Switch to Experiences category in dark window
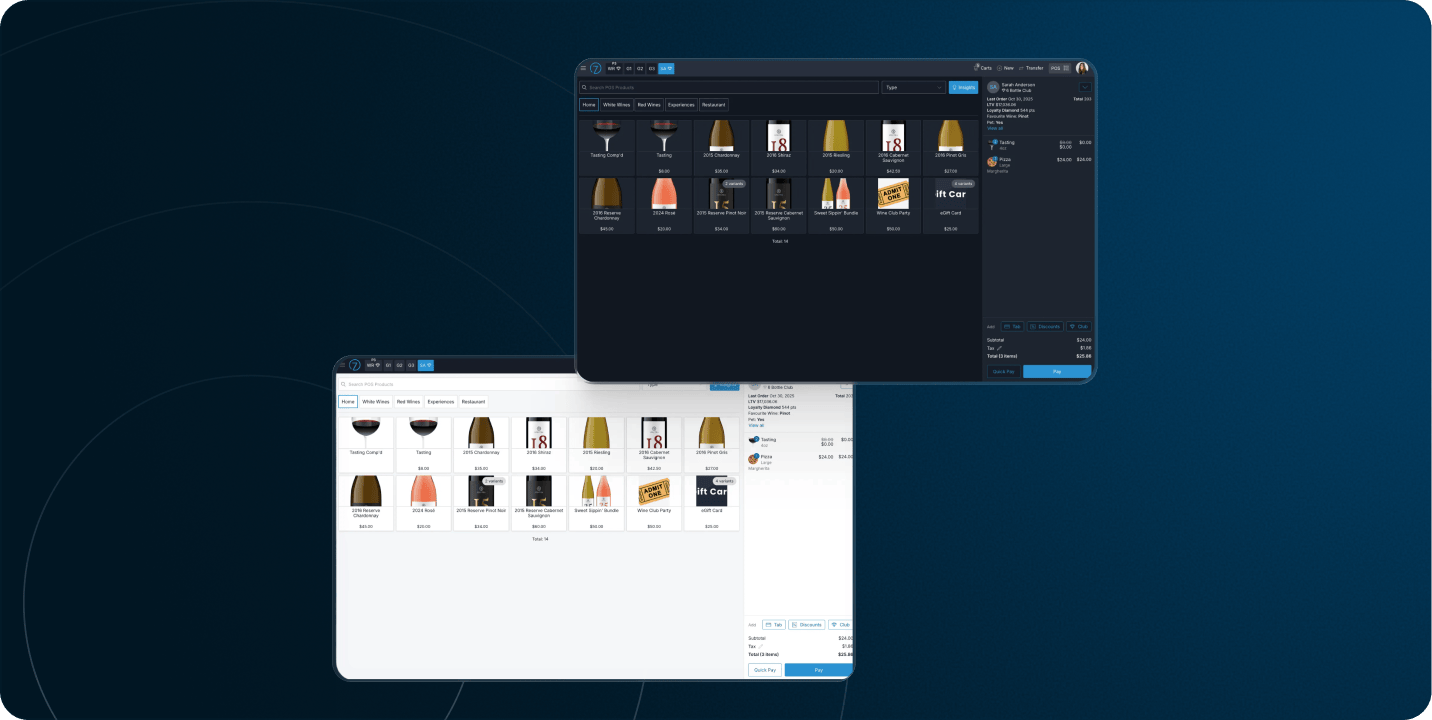 click(681, 105)
